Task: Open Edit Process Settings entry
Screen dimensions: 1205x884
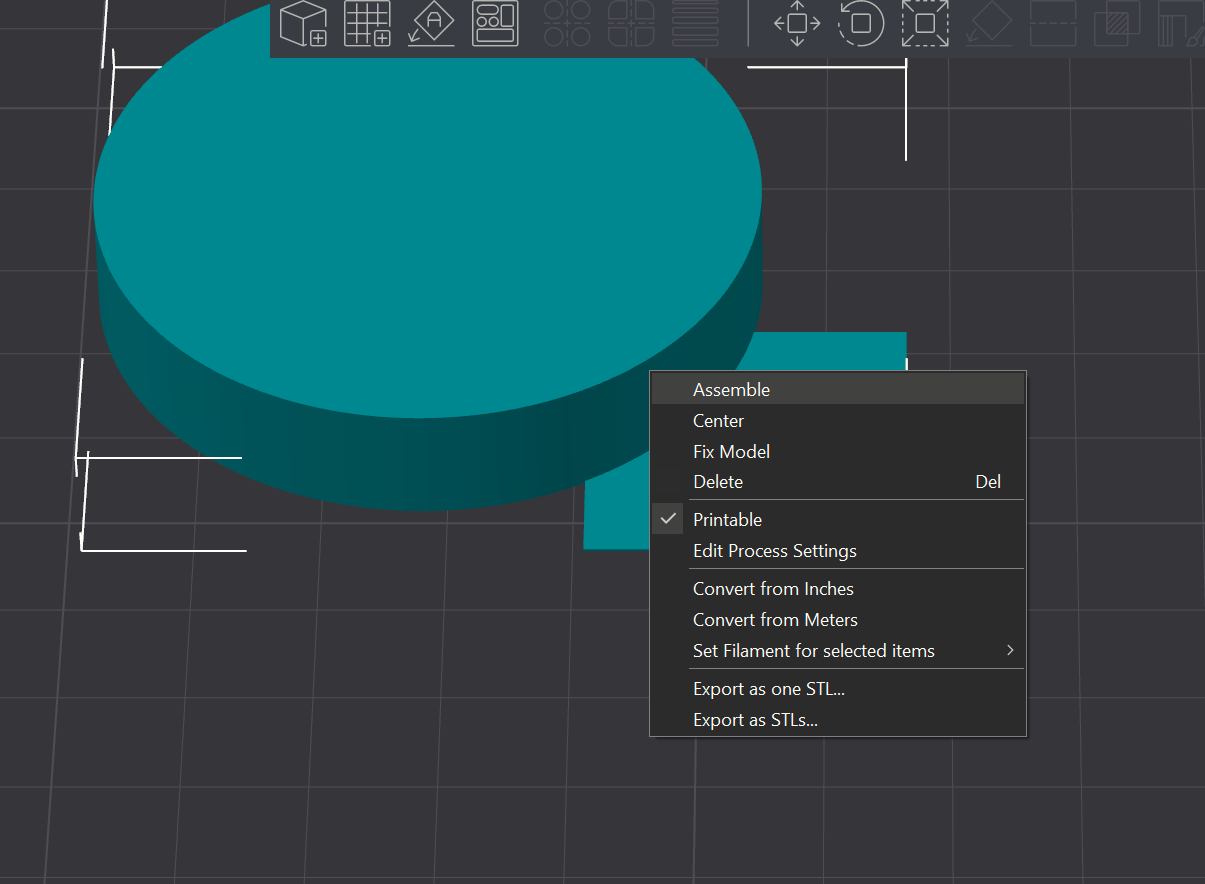Action: point(838,551)
